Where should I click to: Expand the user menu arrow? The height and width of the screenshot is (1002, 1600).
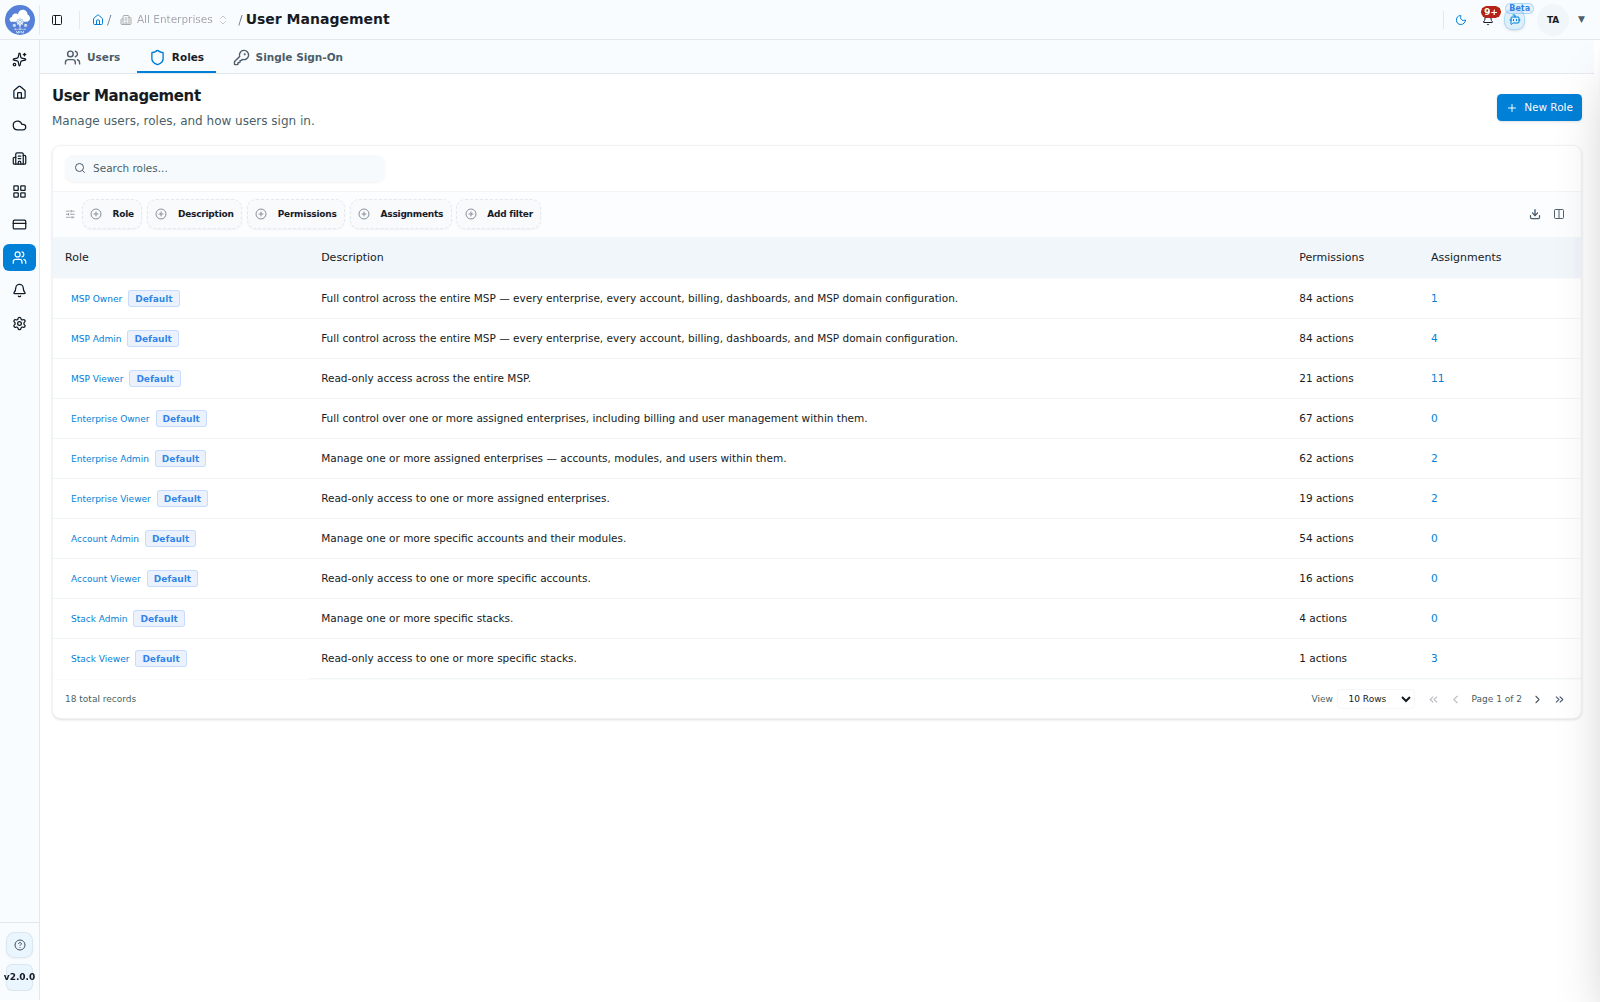coord(1581,19)
